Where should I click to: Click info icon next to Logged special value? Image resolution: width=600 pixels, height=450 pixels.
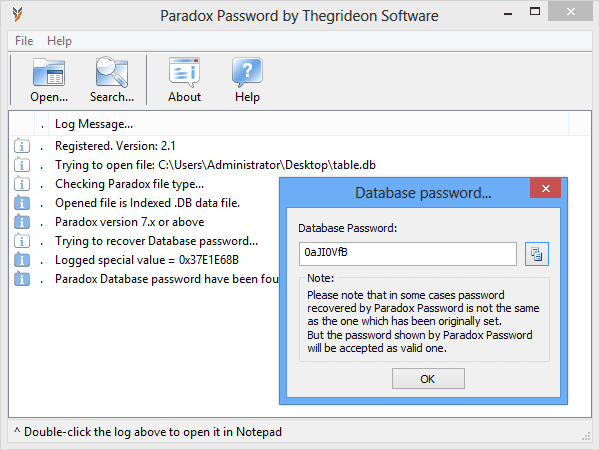(22, 260)
